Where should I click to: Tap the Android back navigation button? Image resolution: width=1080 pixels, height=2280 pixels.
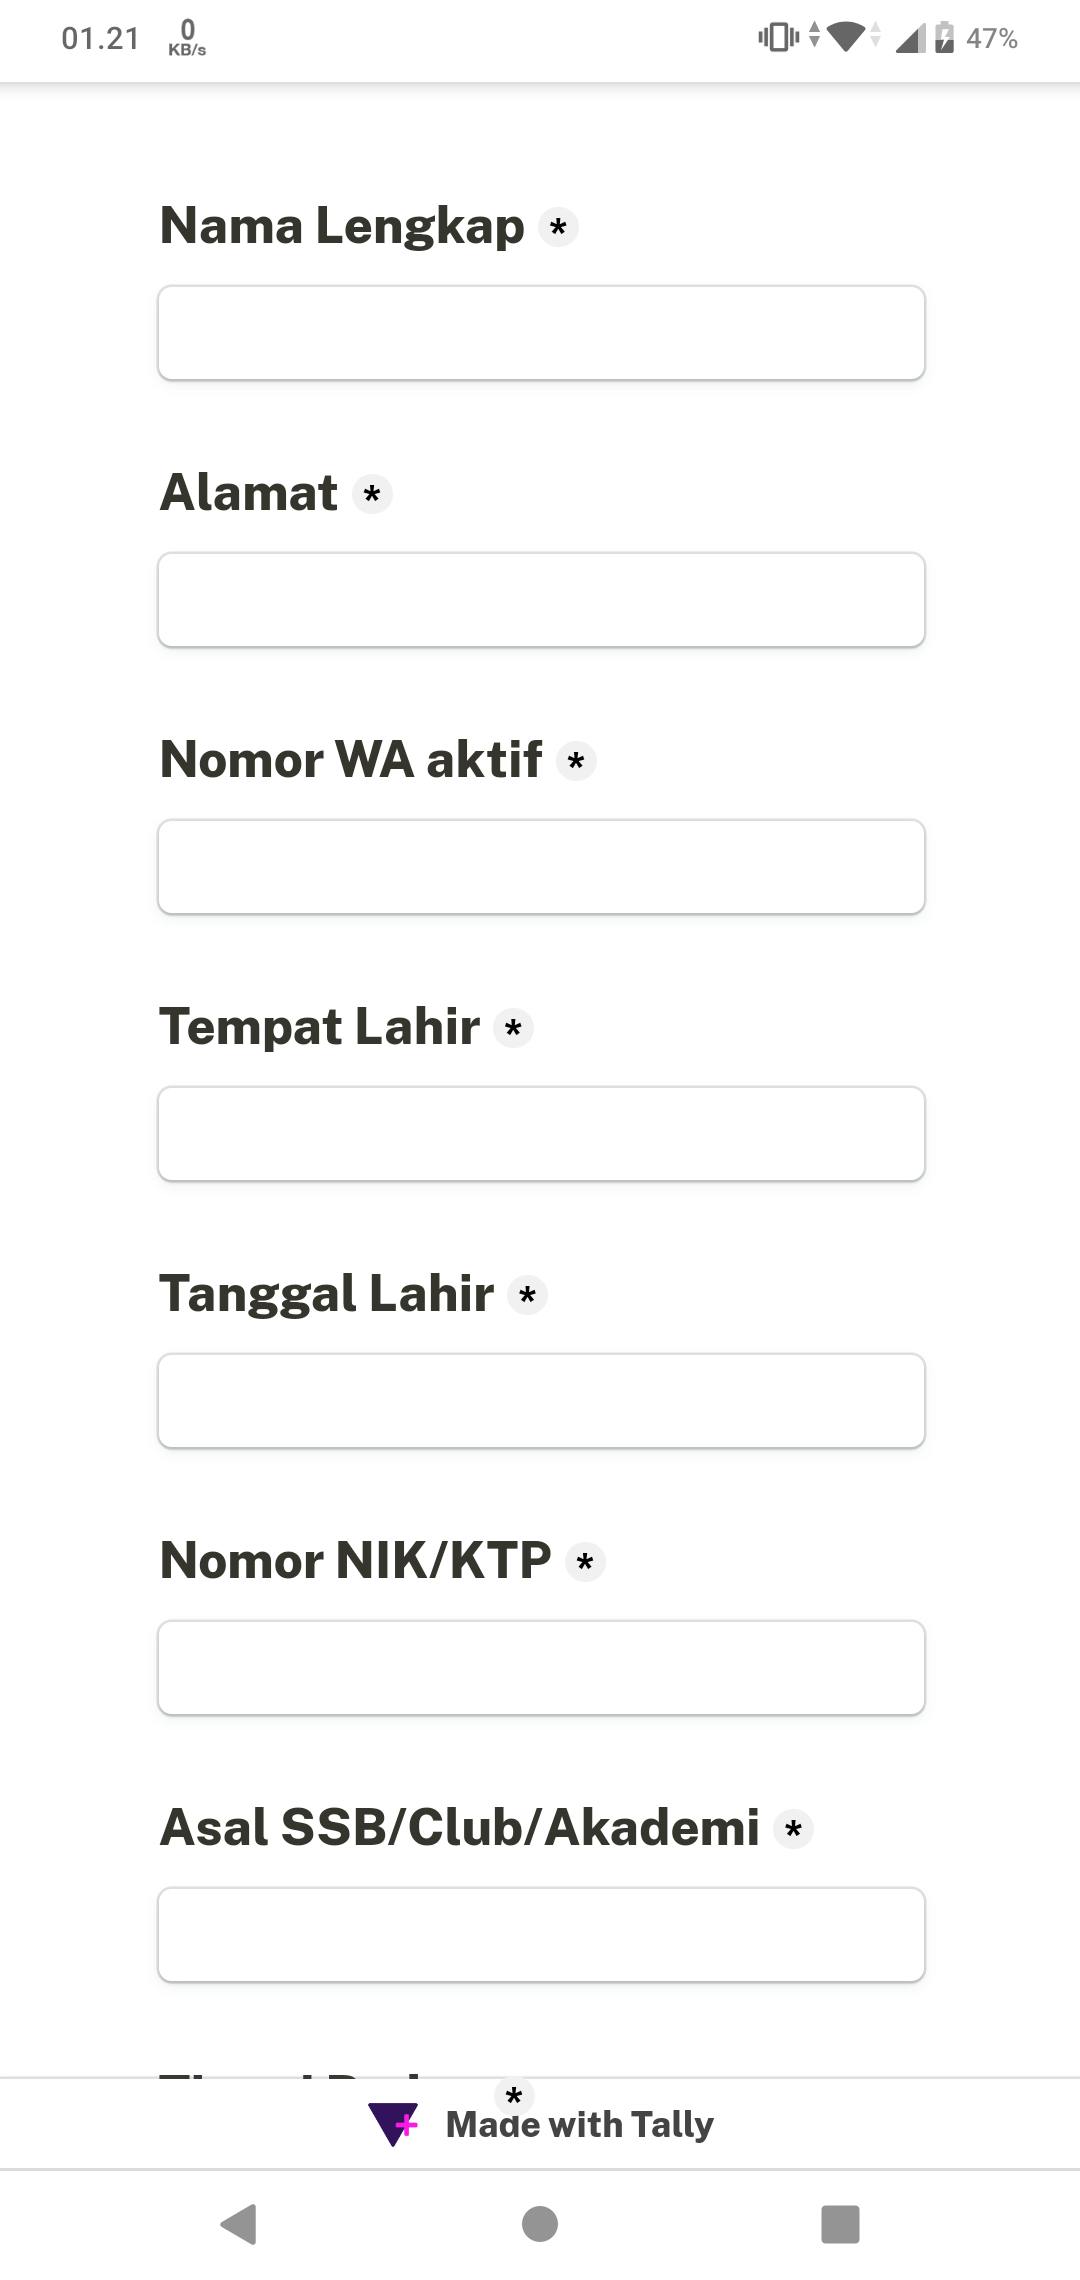(x=239, y=2224)
